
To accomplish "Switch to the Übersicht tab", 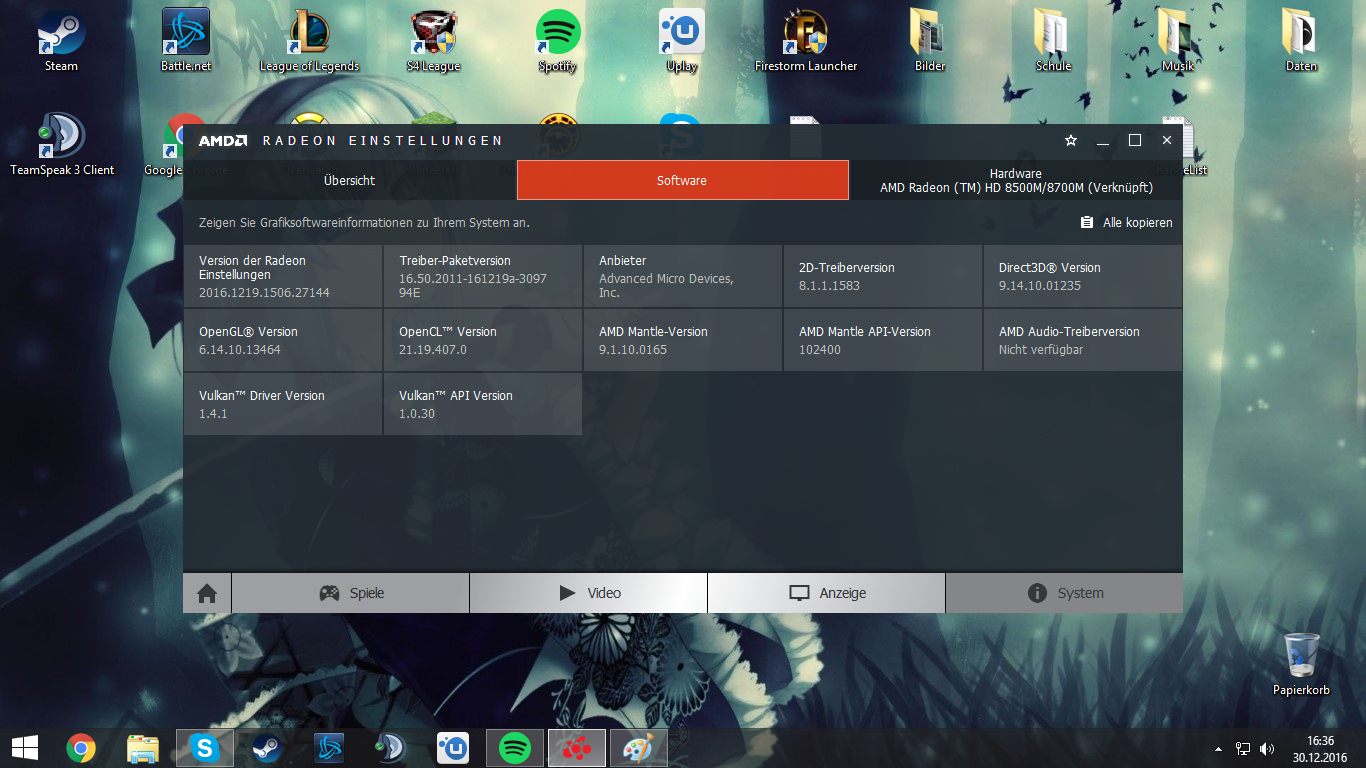I will click(350, 180).
